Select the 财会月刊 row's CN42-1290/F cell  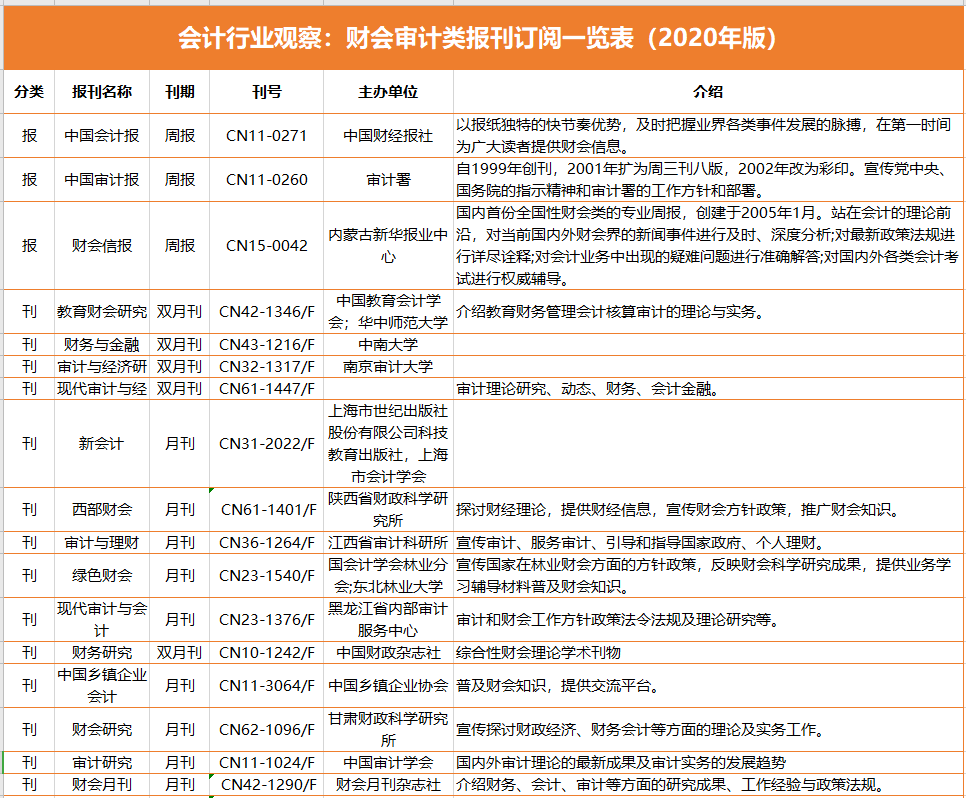(265, 785)
